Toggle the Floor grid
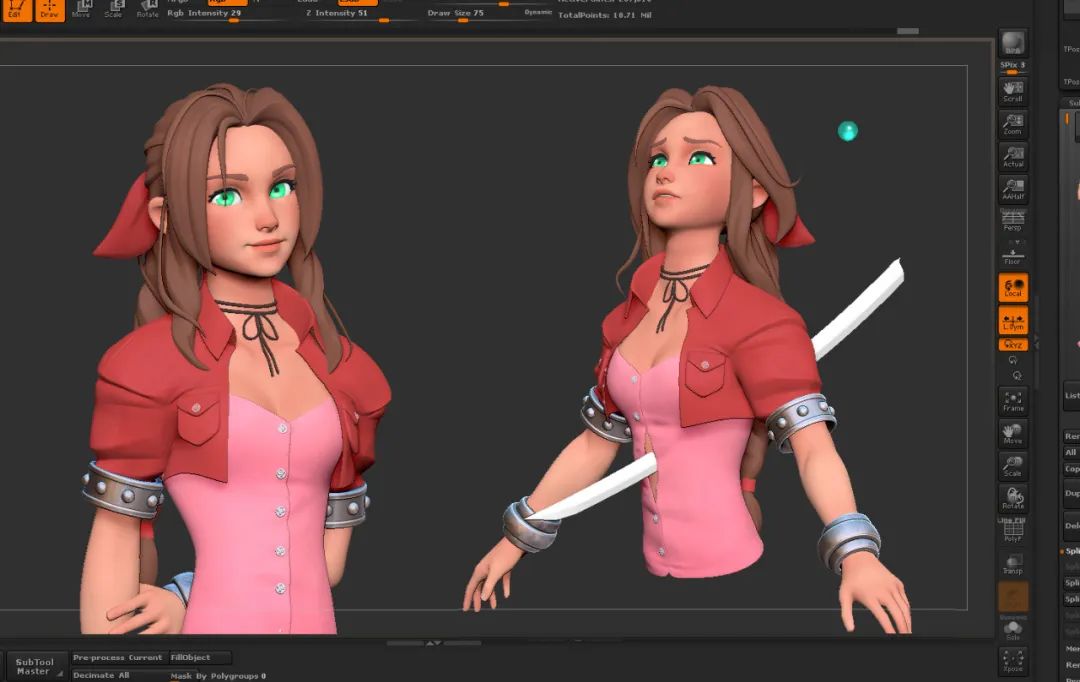Image resolution: width=1080 pixels, height=682 pixels. pyautogui.click(x=1012, y=256)
